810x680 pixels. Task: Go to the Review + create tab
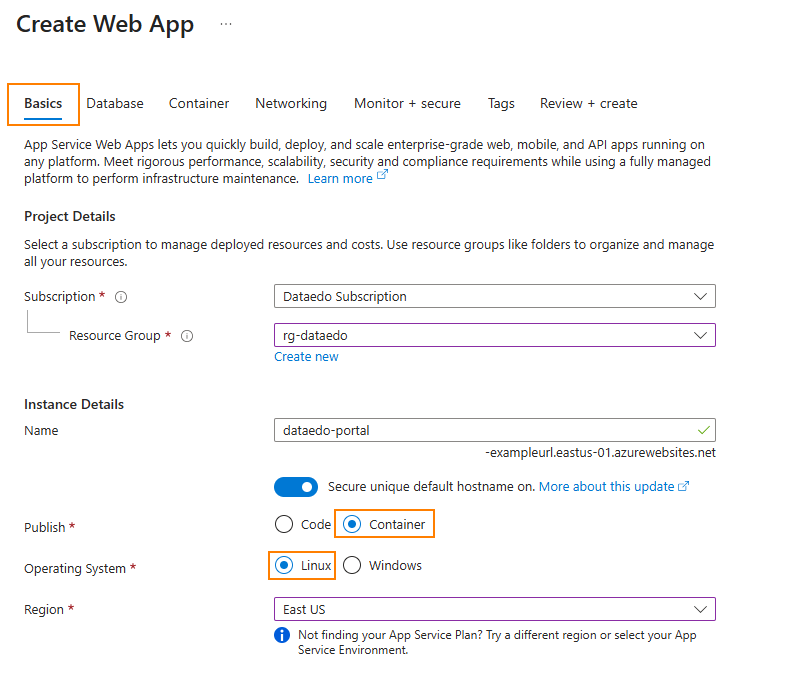588,103
